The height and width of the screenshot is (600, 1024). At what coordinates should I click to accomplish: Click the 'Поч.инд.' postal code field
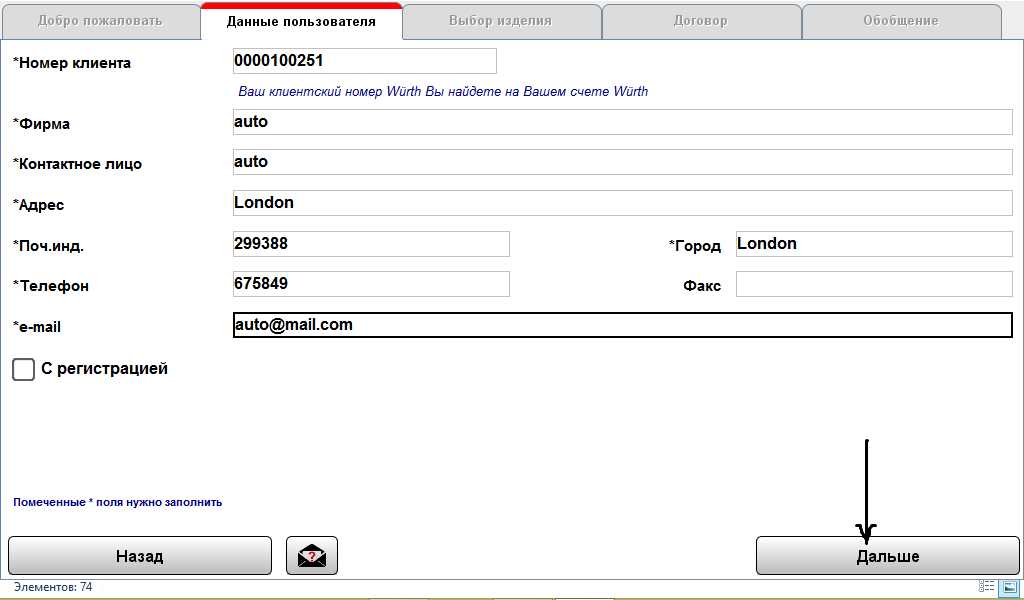click(x=370, y=244)
